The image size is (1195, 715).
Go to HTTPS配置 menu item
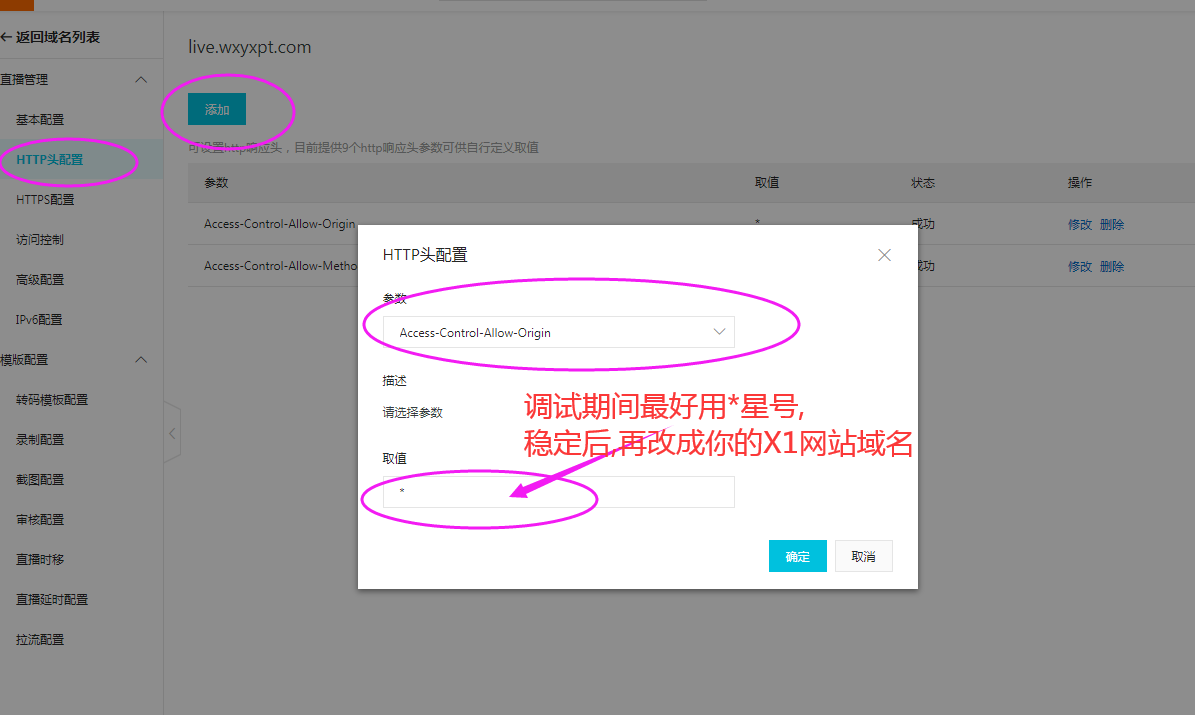45,200
